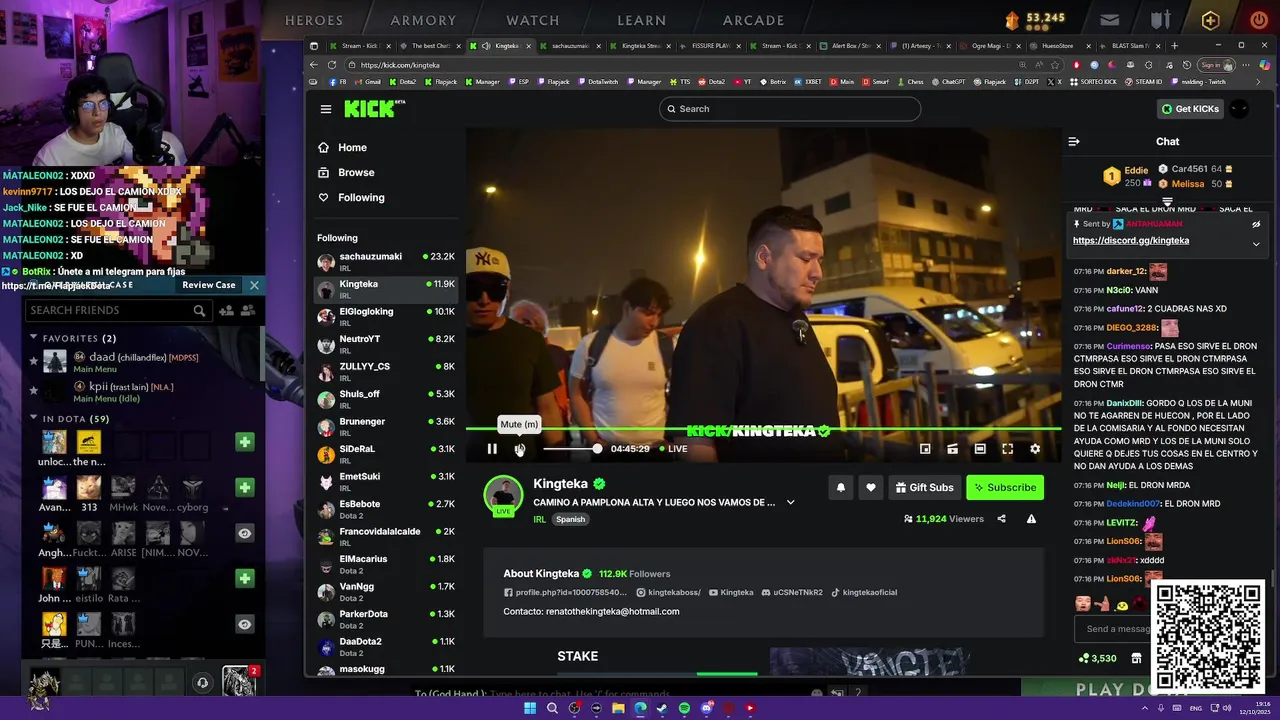Click the Dota power quit icon
This screenshot has height=720, width=1280.
click(1259, 20)
